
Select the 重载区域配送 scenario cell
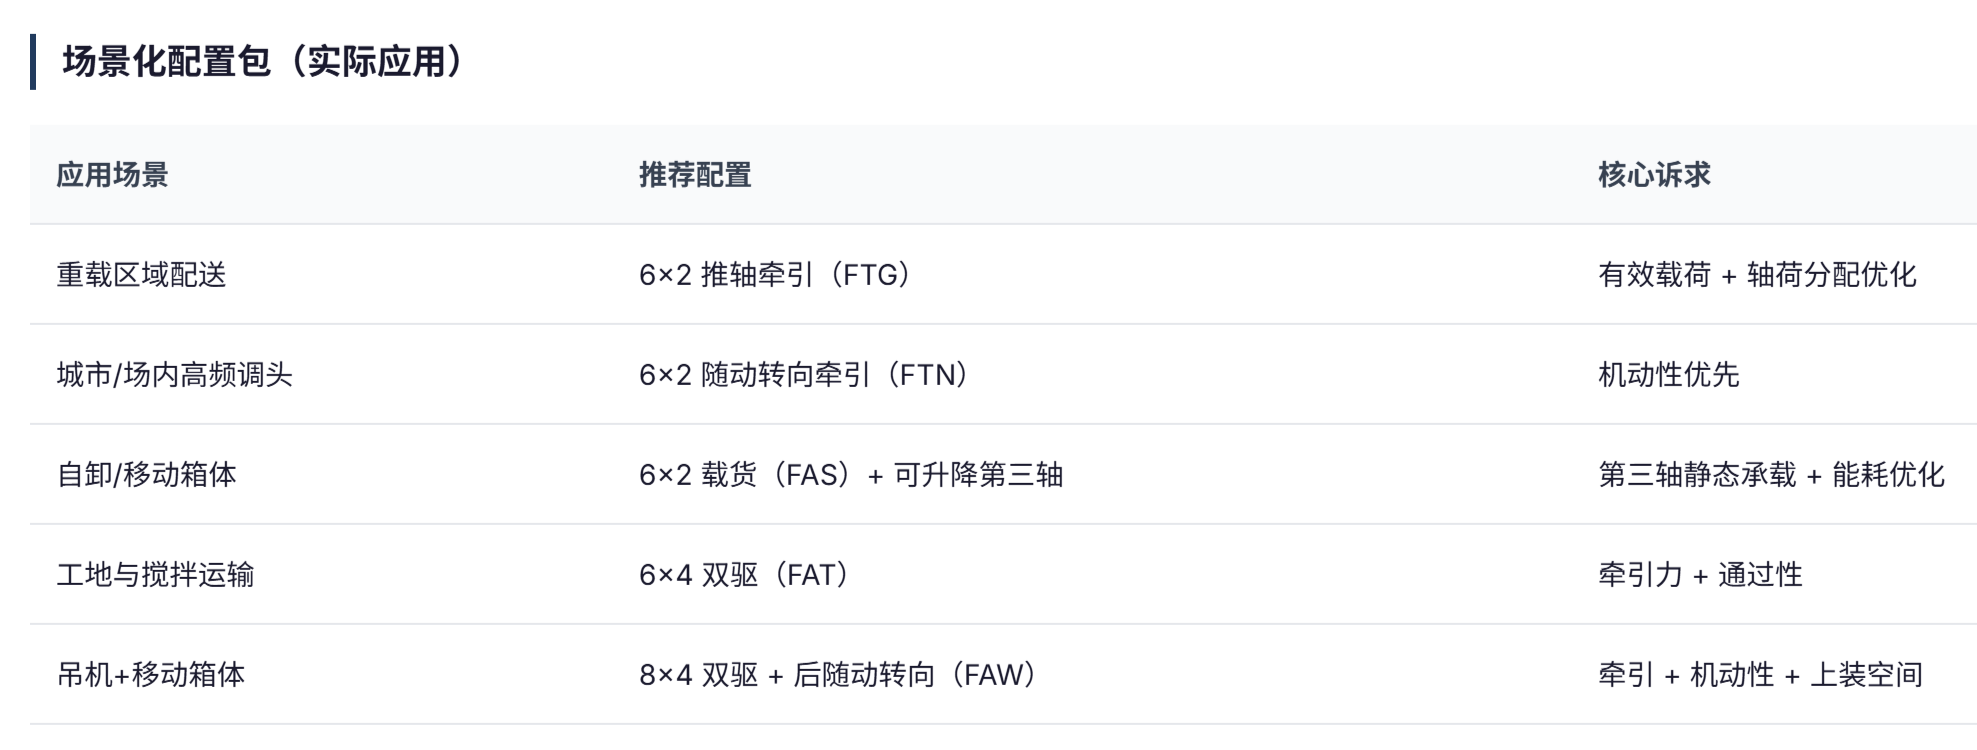pos(141,275)
